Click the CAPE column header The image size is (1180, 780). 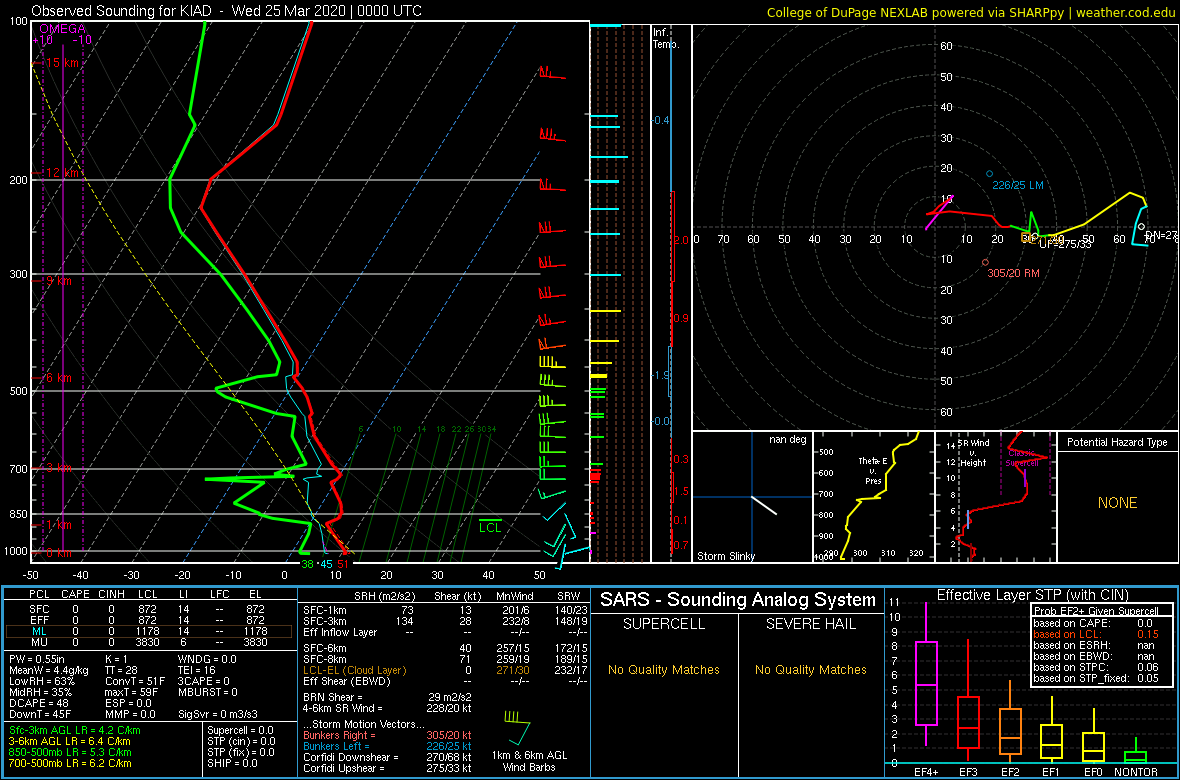click(x=75, y=595)
